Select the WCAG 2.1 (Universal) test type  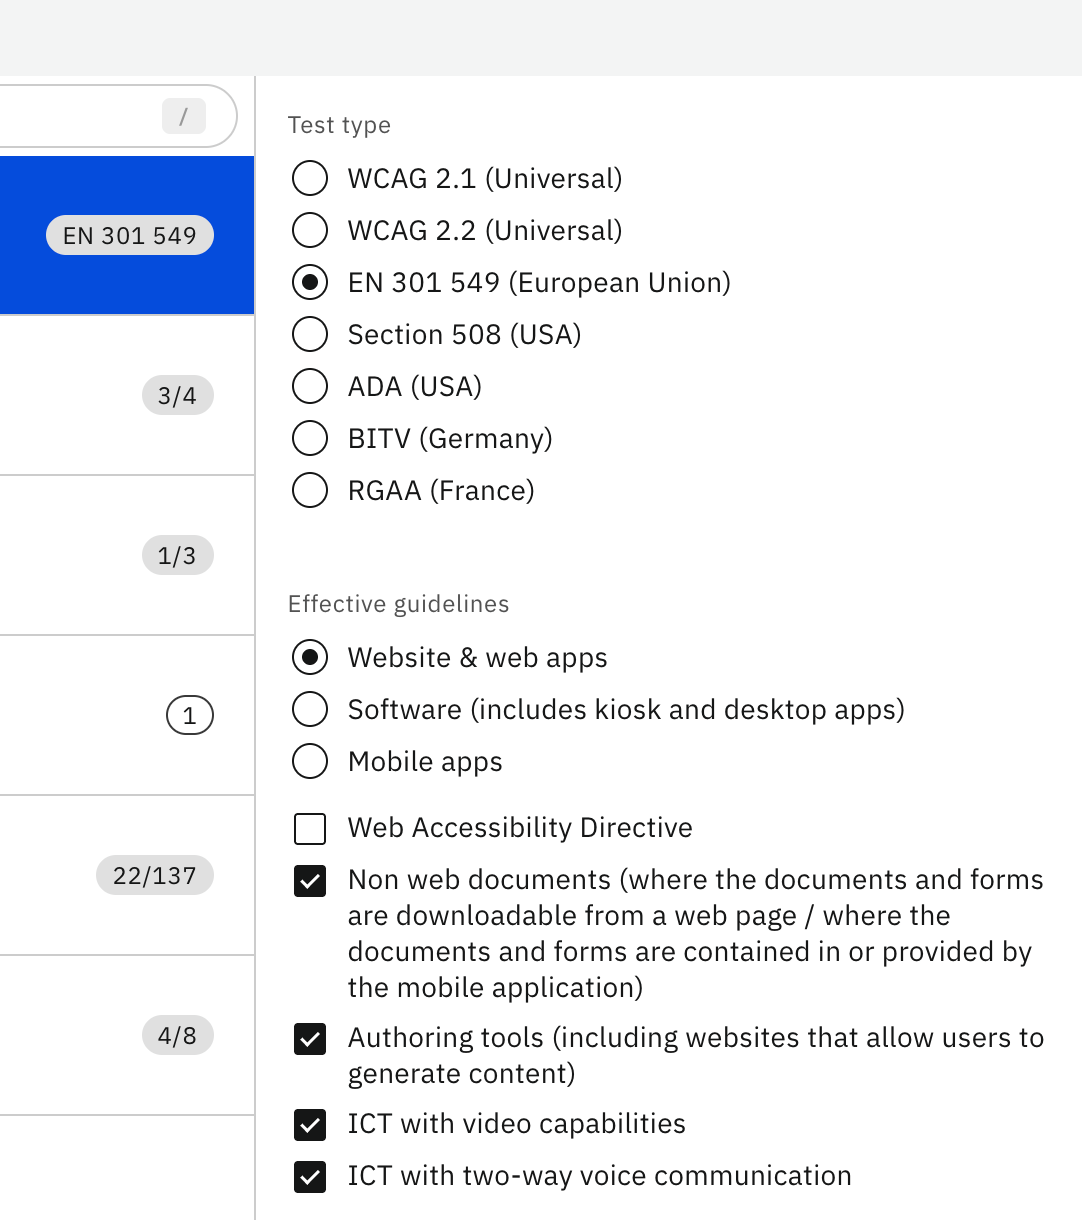[x=310, y=178]
